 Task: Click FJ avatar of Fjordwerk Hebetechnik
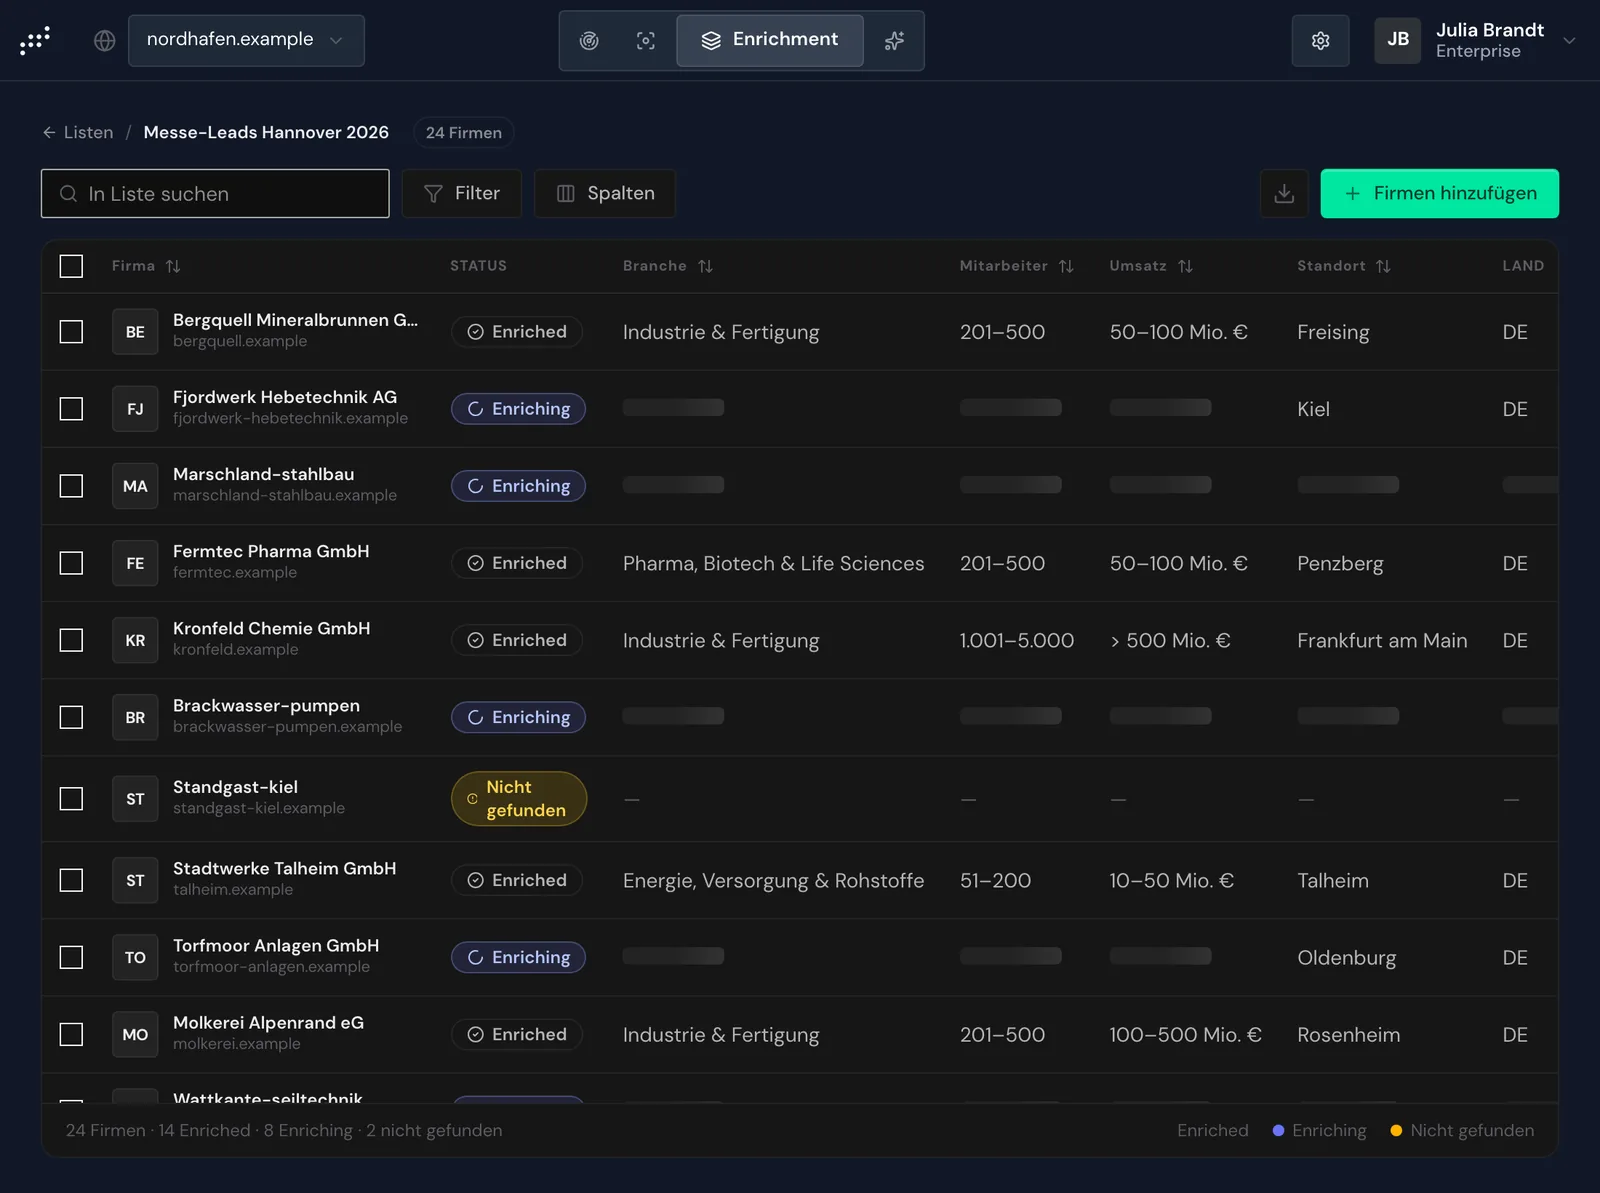[135, 409]
